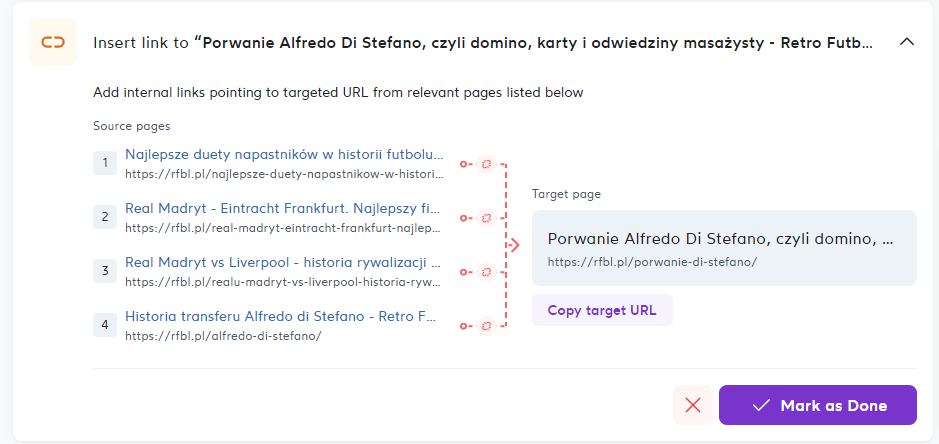Click link icon beside source page 2

pos(487,217)
